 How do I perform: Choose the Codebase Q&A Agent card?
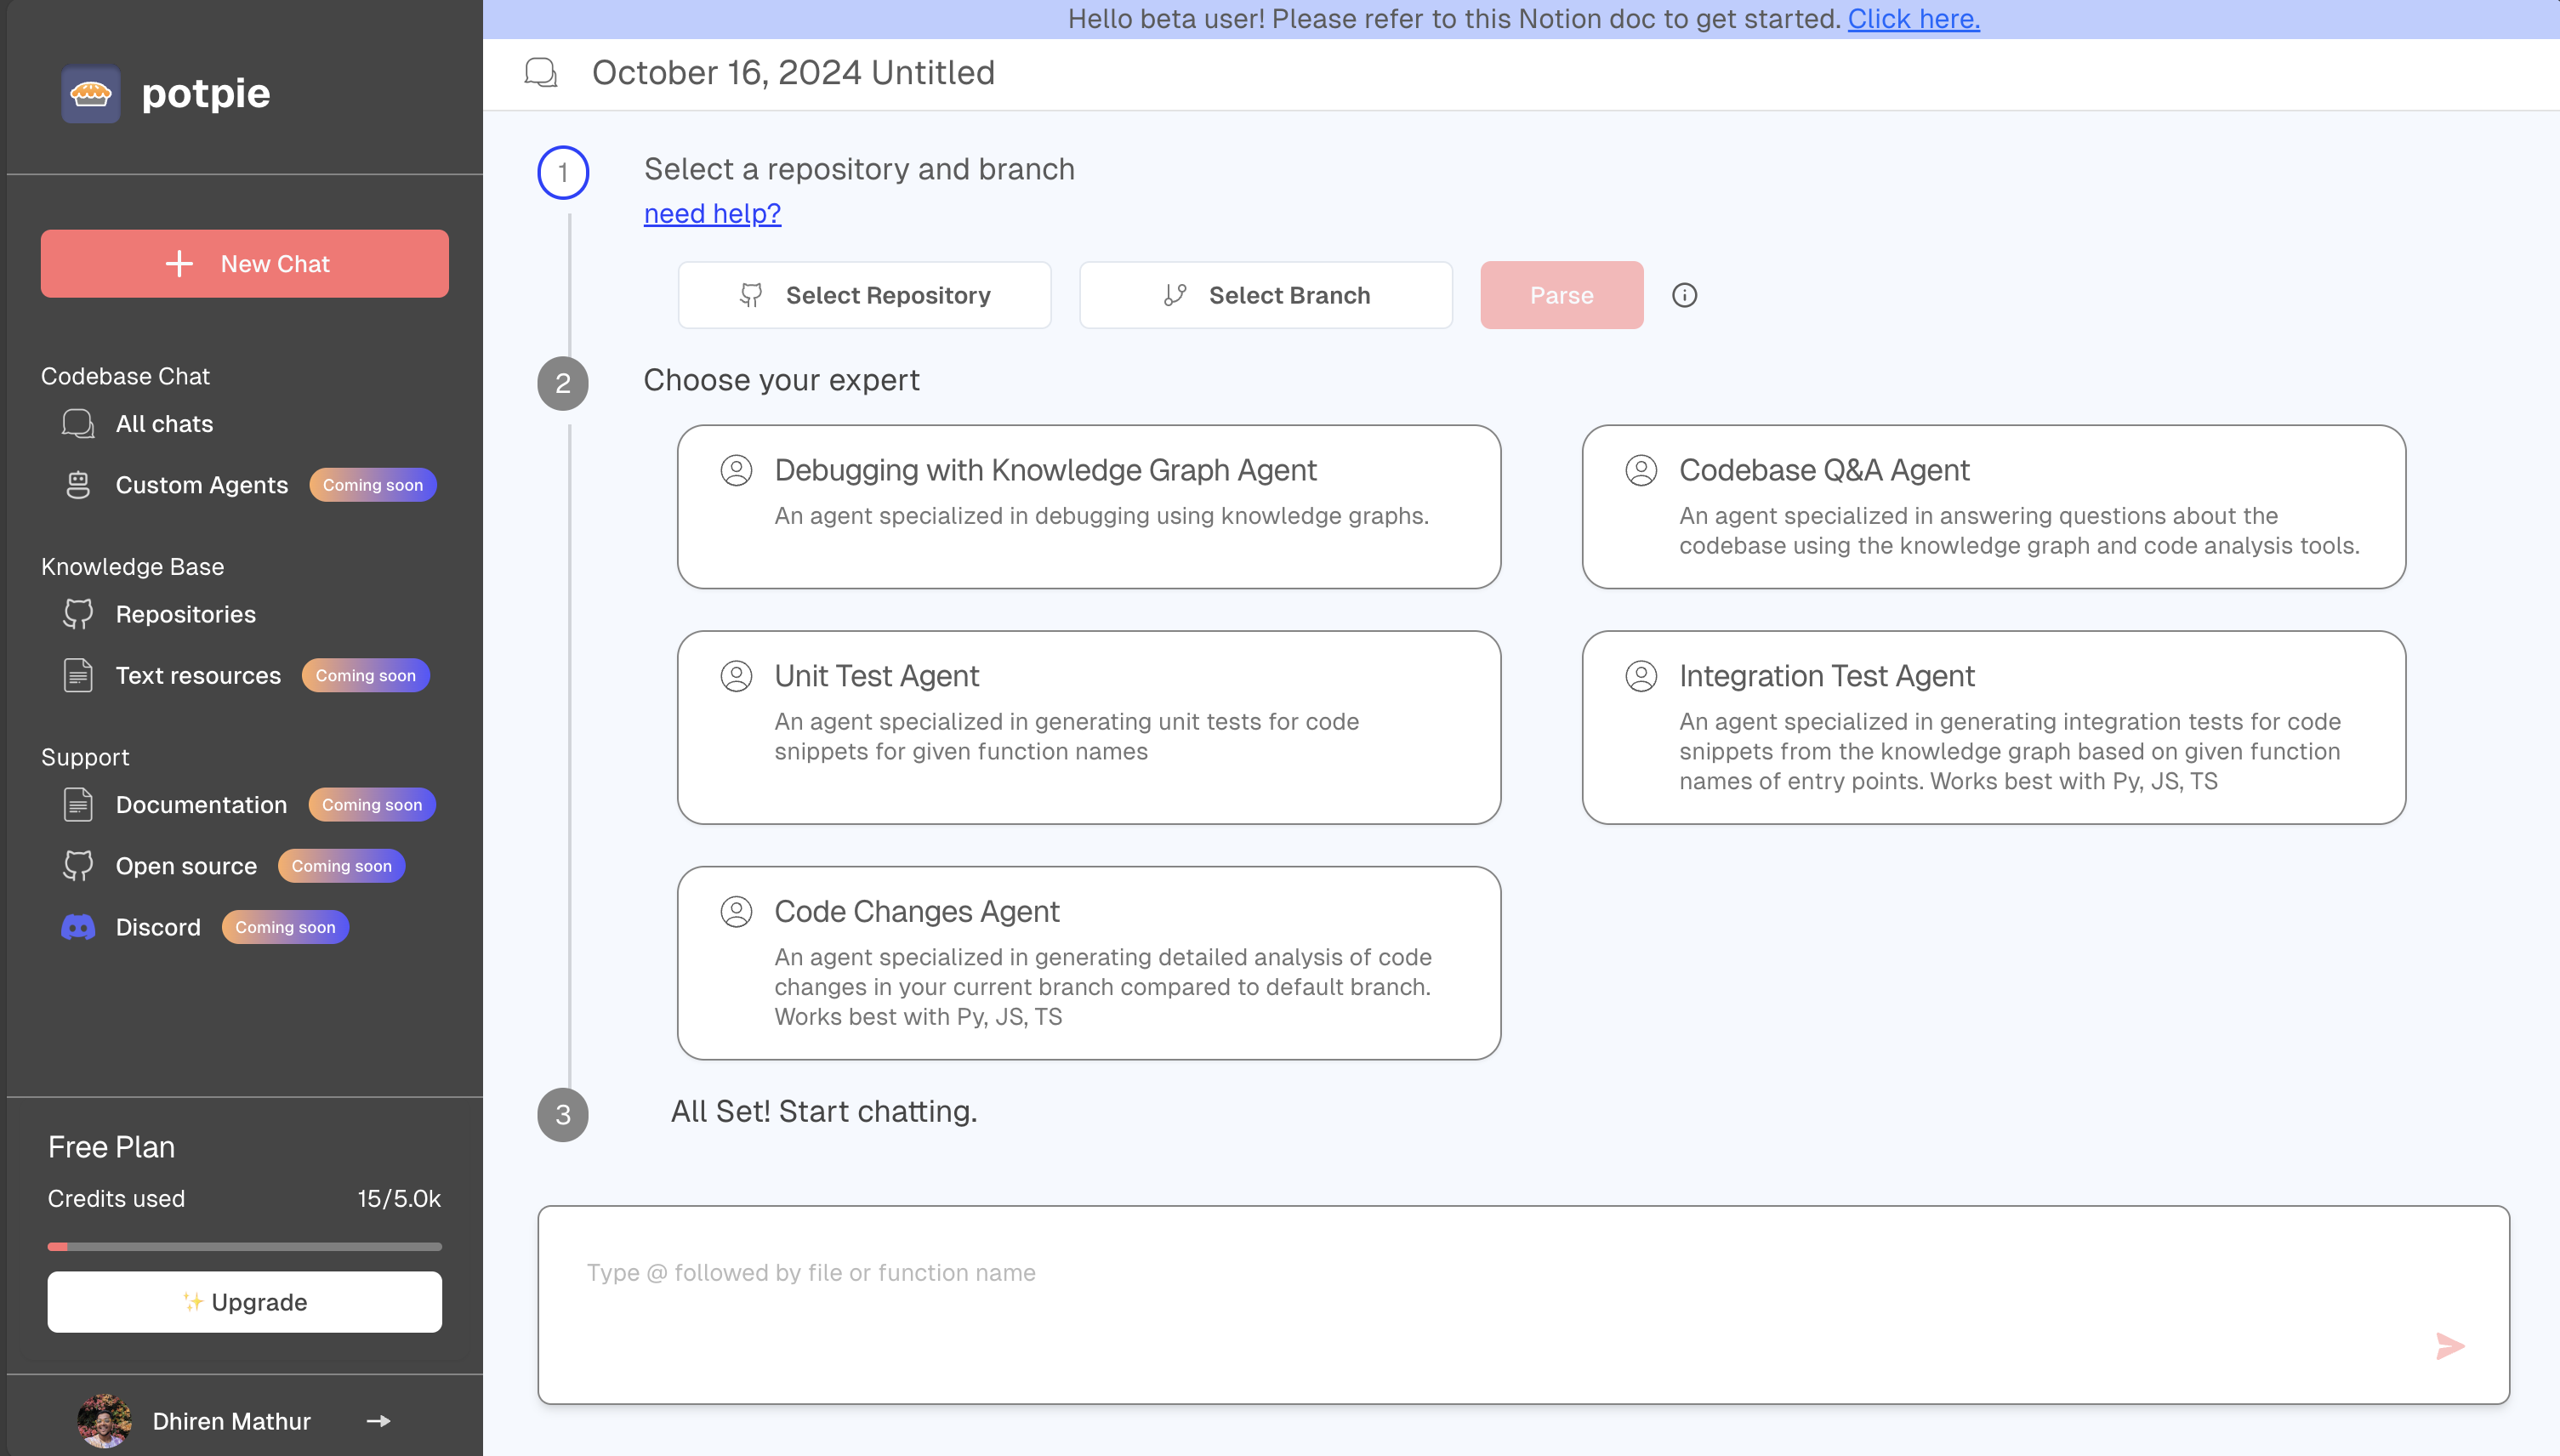click(1993, 507)
